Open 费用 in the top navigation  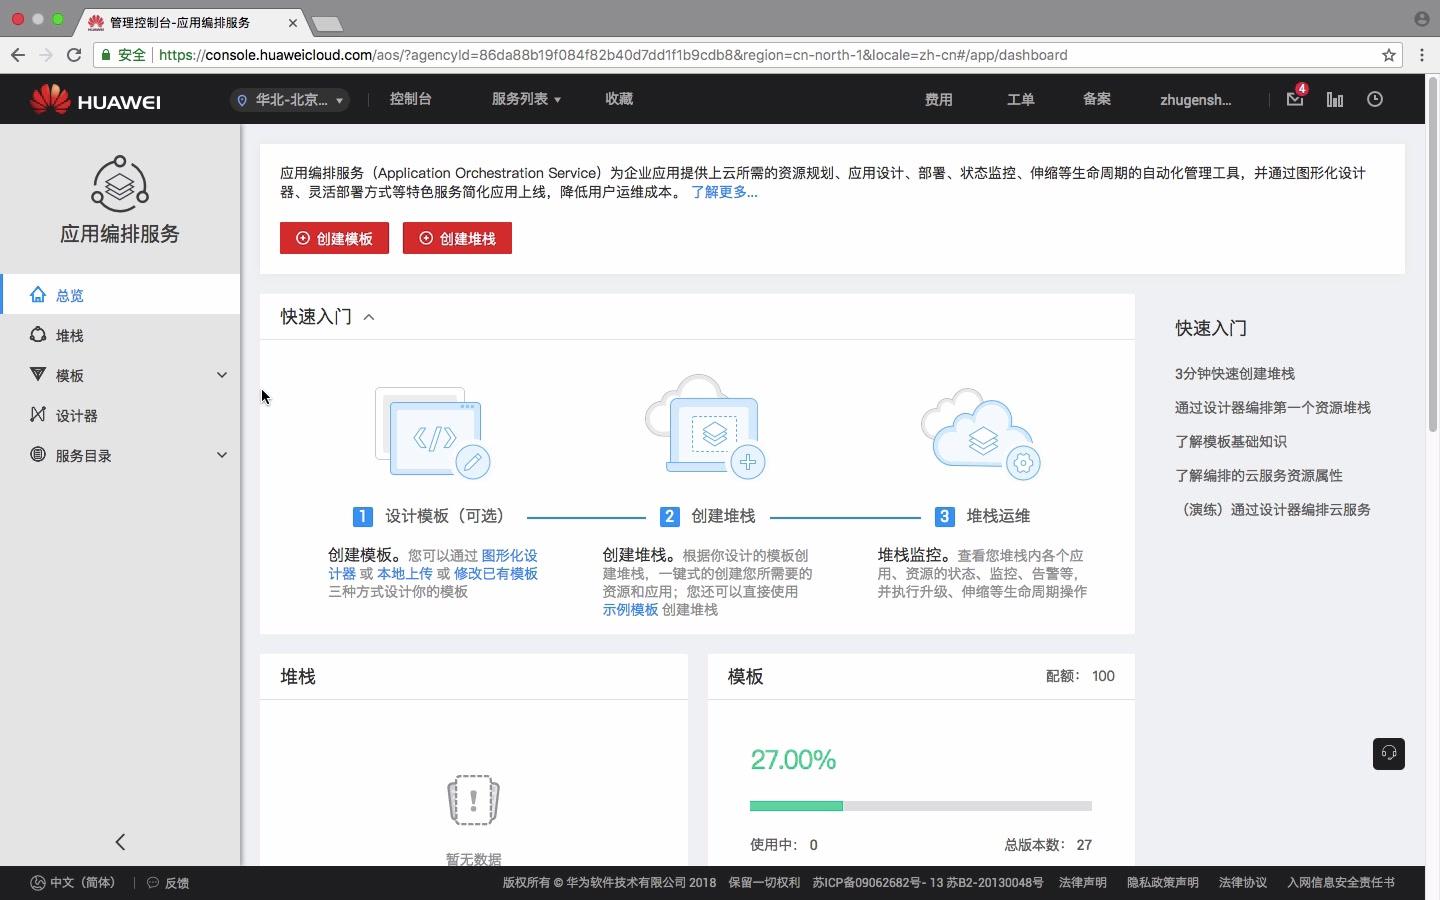point(938,99)
